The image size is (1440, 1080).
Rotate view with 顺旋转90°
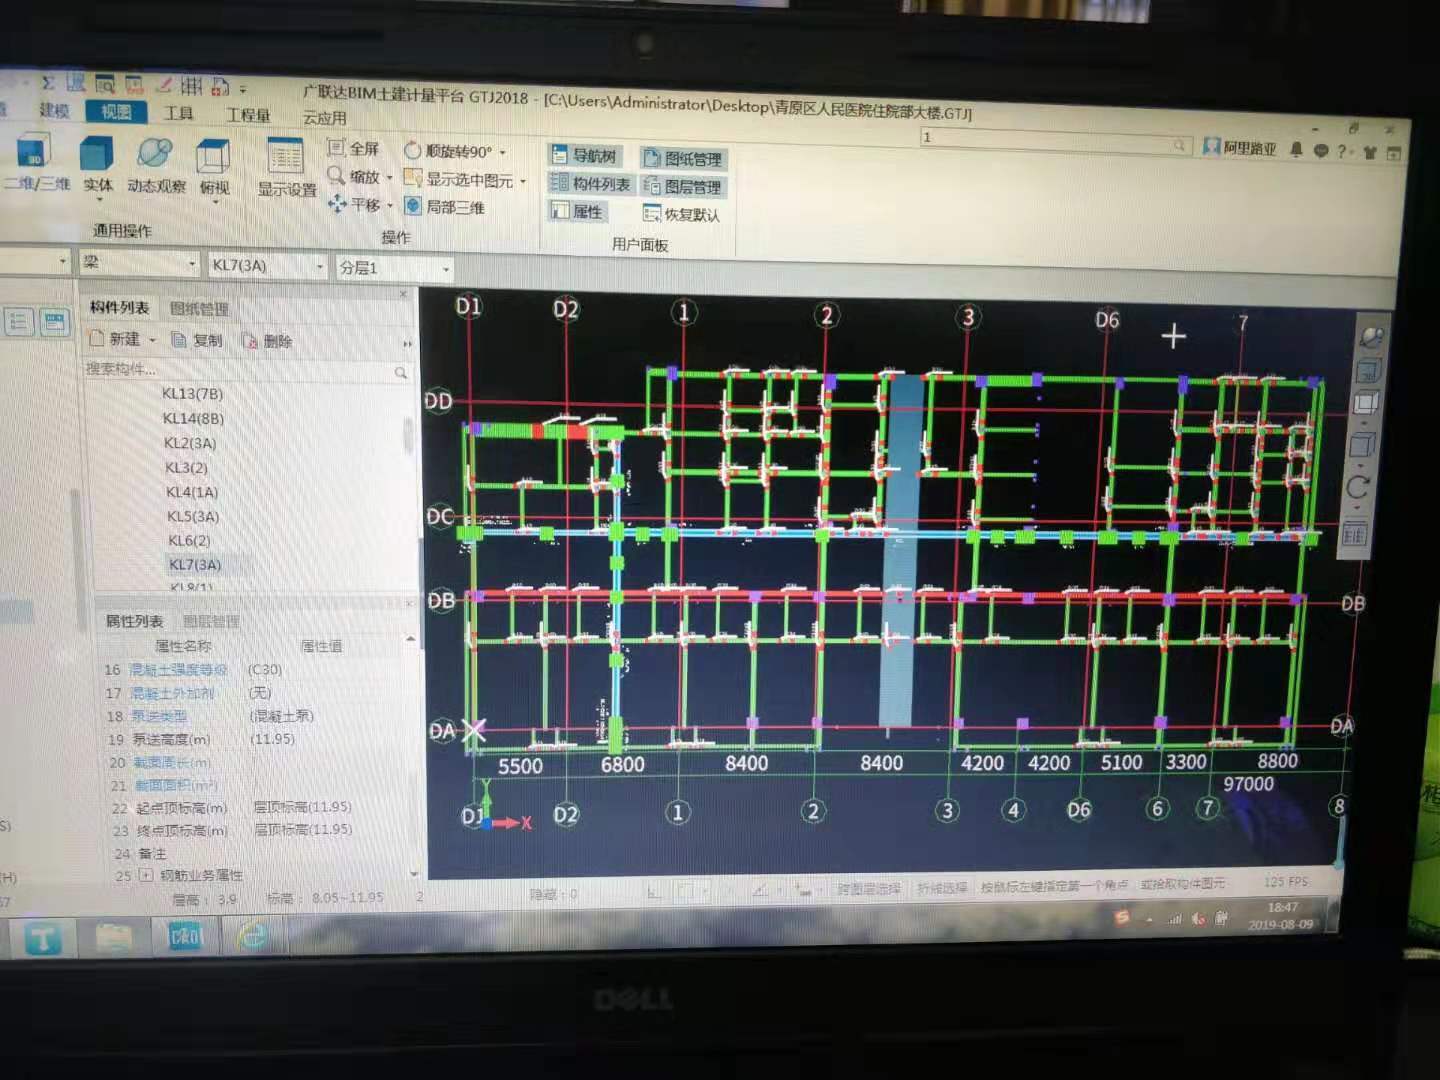[x=448, y=151]
